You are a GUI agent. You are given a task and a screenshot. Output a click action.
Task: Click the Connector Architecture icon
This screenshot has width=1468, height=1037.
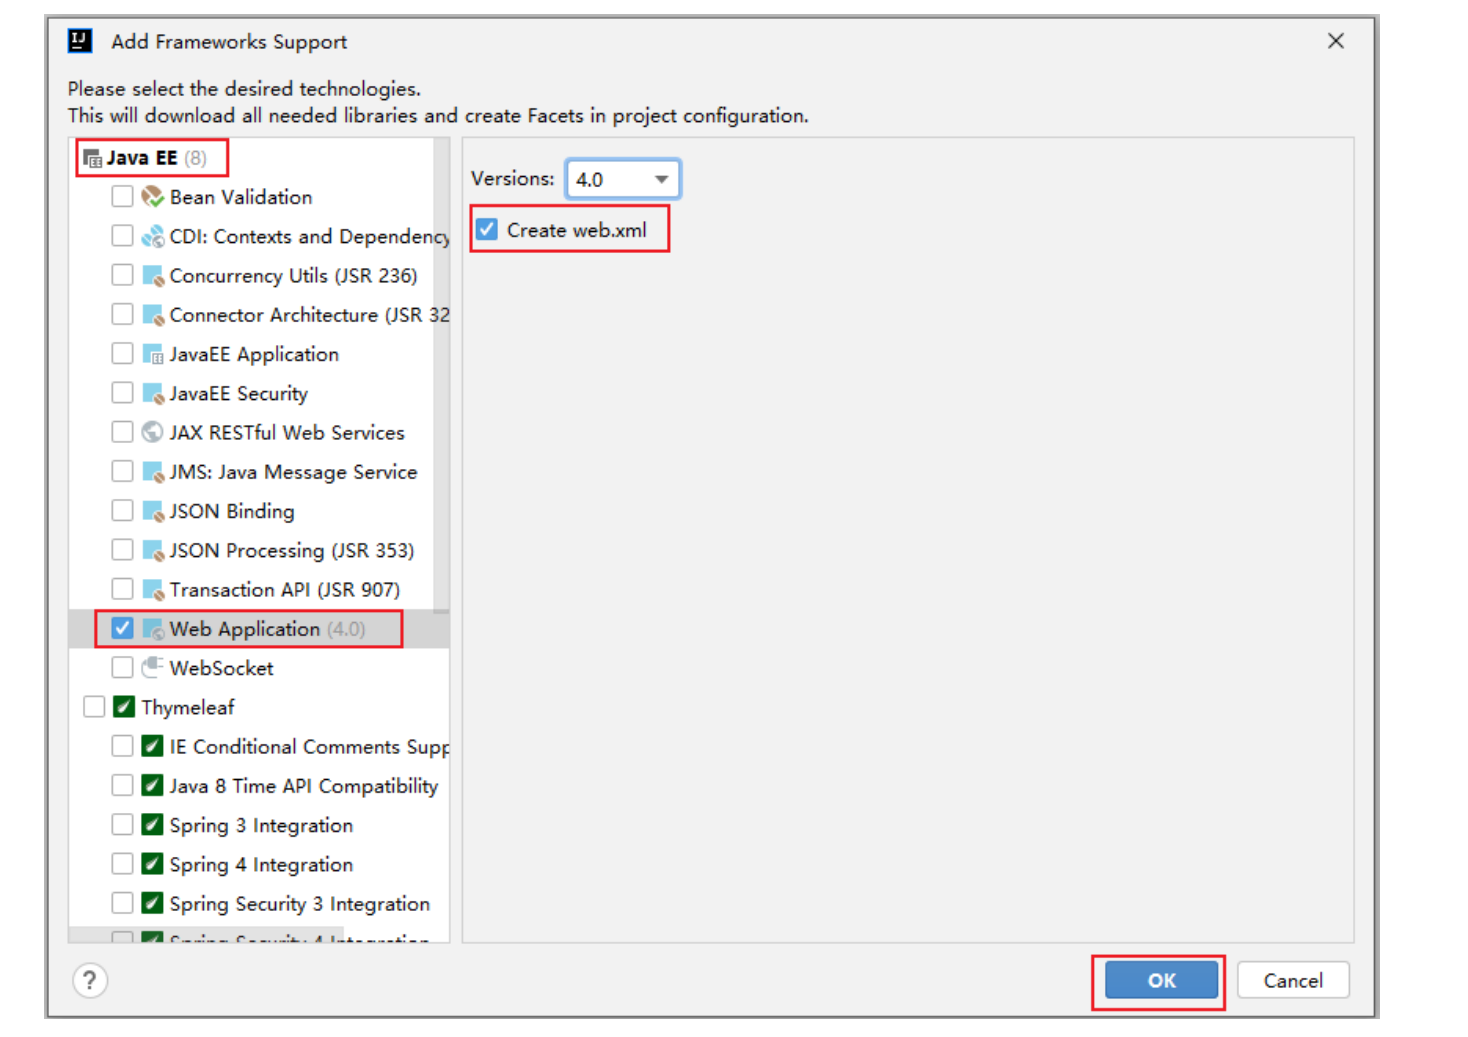tap(153, 315)
